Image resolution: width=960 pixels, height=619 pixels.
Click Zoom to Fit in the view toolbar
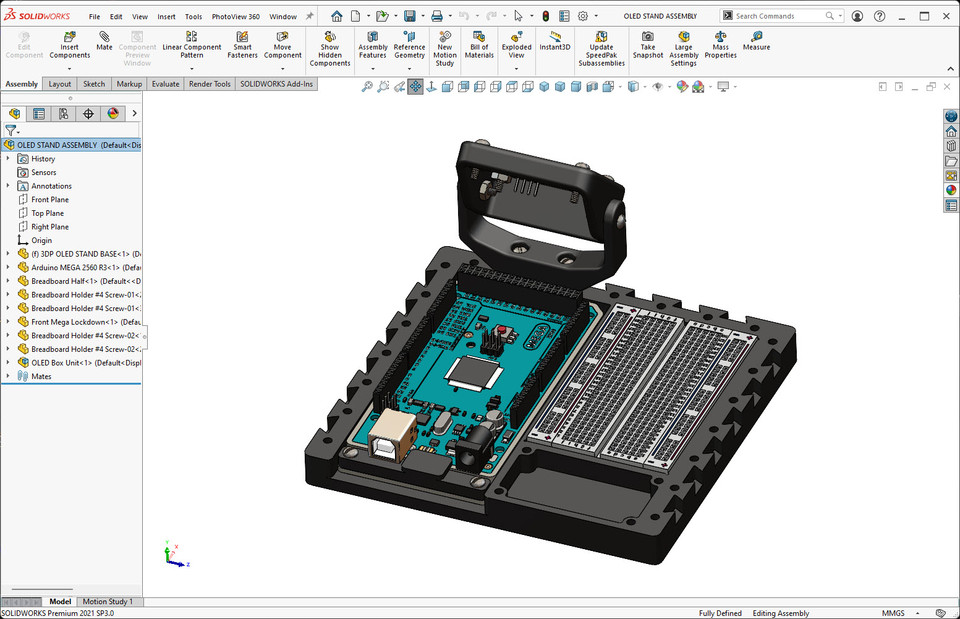pyautogui.click(x=367, y=87)
